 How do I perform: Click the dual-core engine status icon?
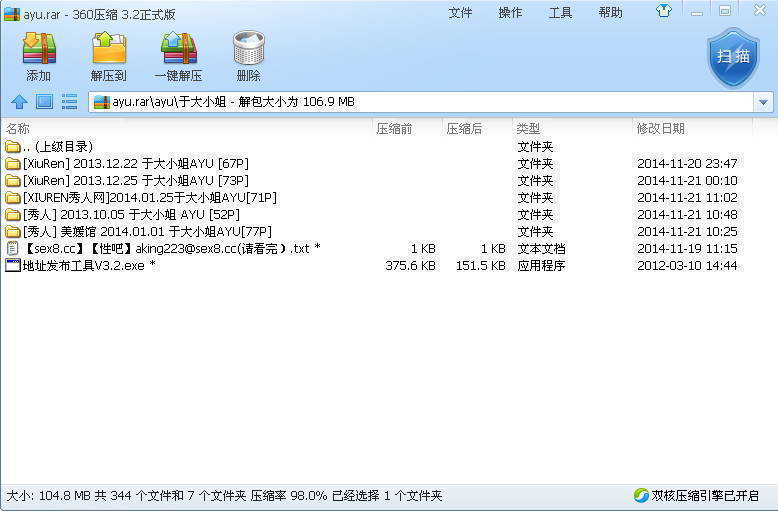coord(641,495)
